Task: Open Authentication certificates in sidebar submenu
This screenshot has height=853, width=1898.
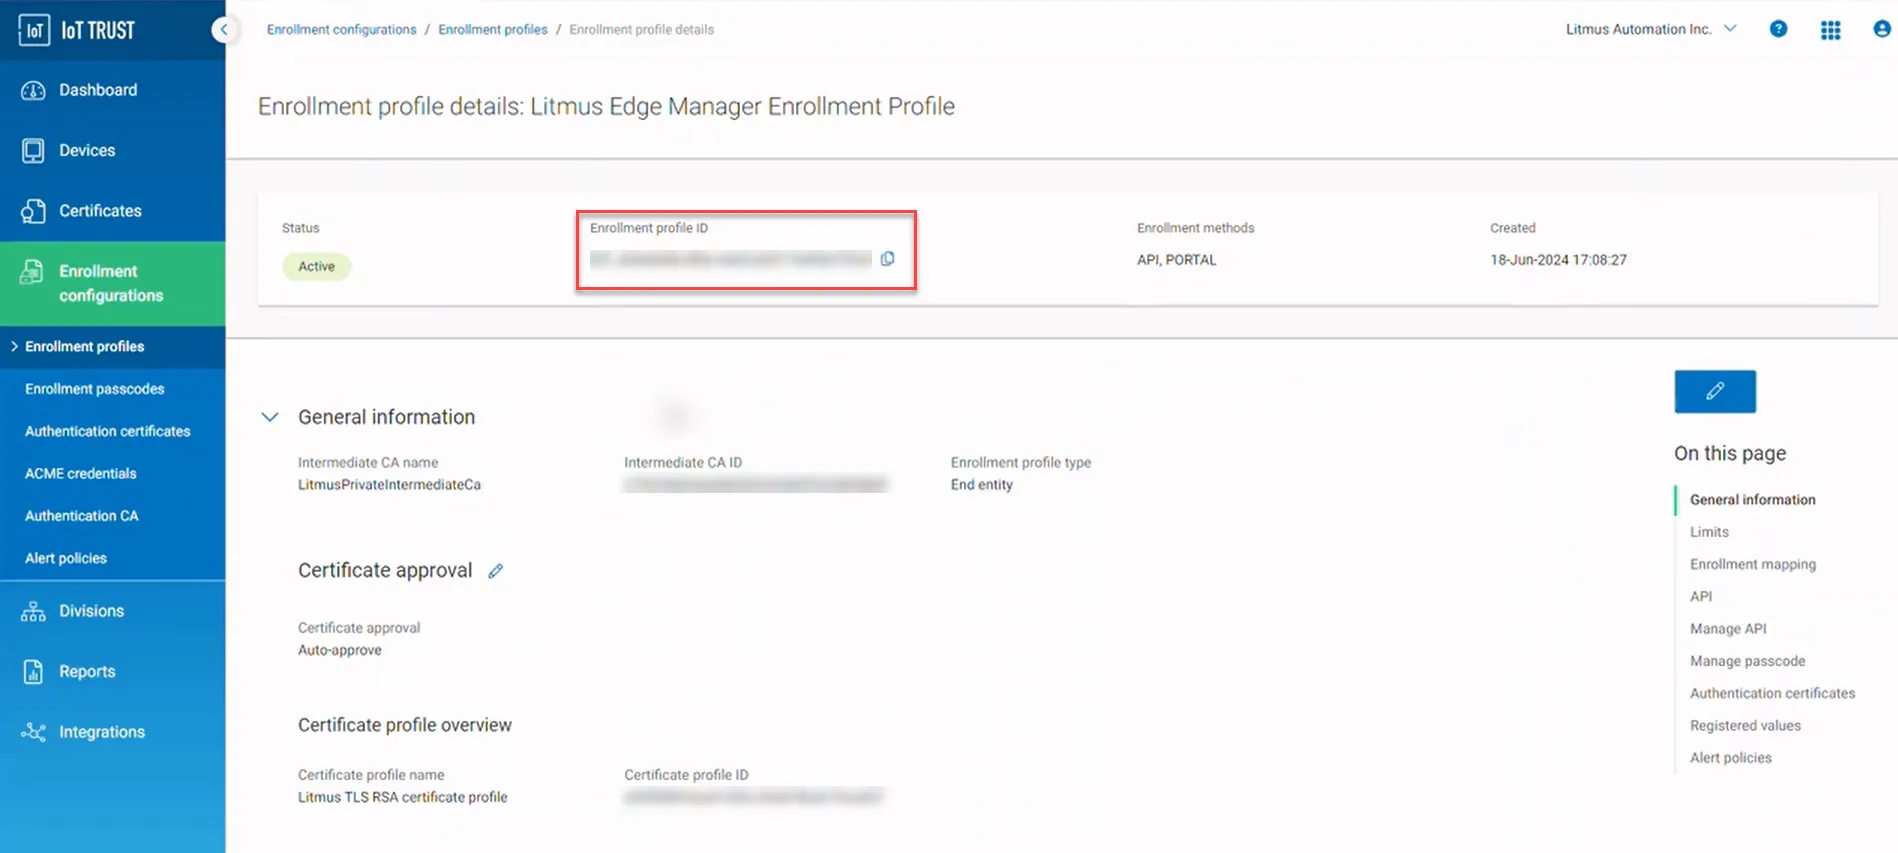Action: pyautogui.click(x=108, y=431)
